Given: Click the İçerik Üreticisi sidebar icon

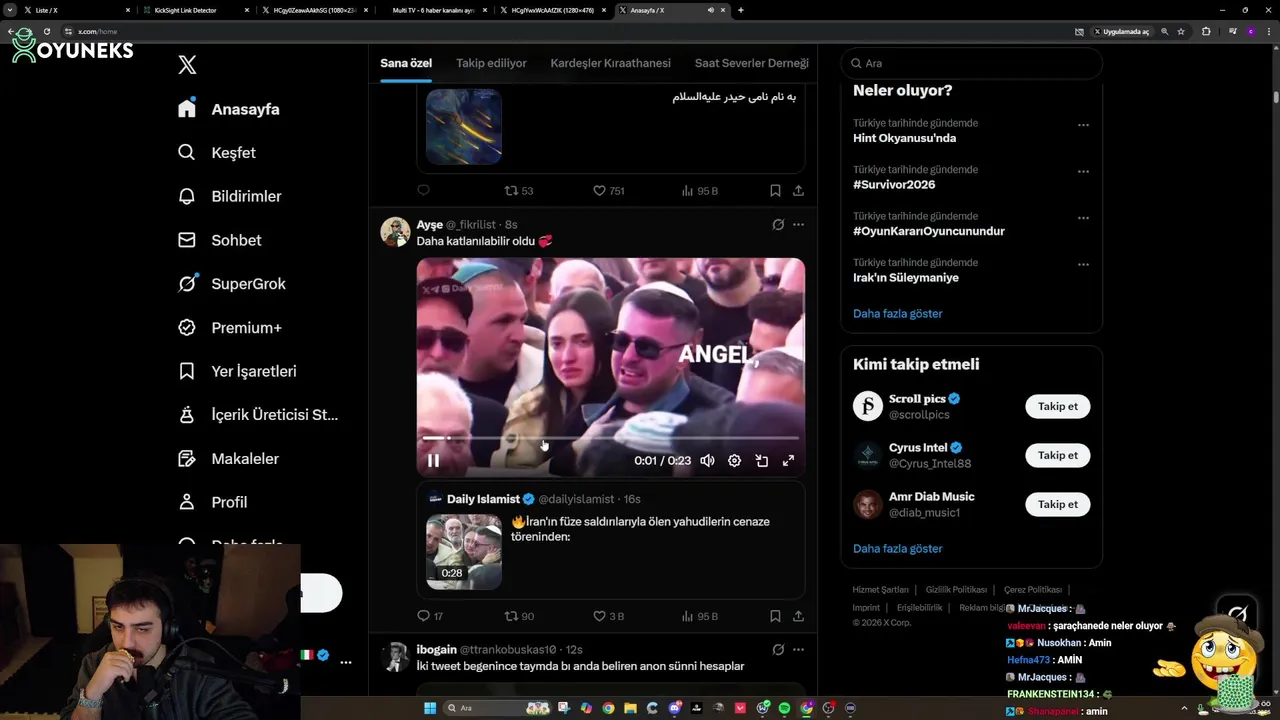Looking at the screenshot, I should click(187, 415).
